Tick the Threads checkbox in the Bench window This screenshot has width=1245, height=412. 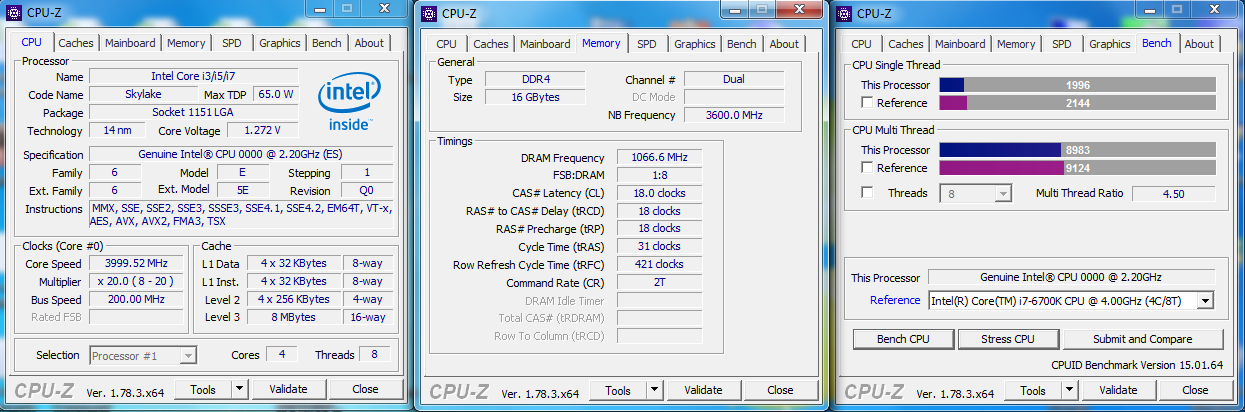(x=867, y=193)
